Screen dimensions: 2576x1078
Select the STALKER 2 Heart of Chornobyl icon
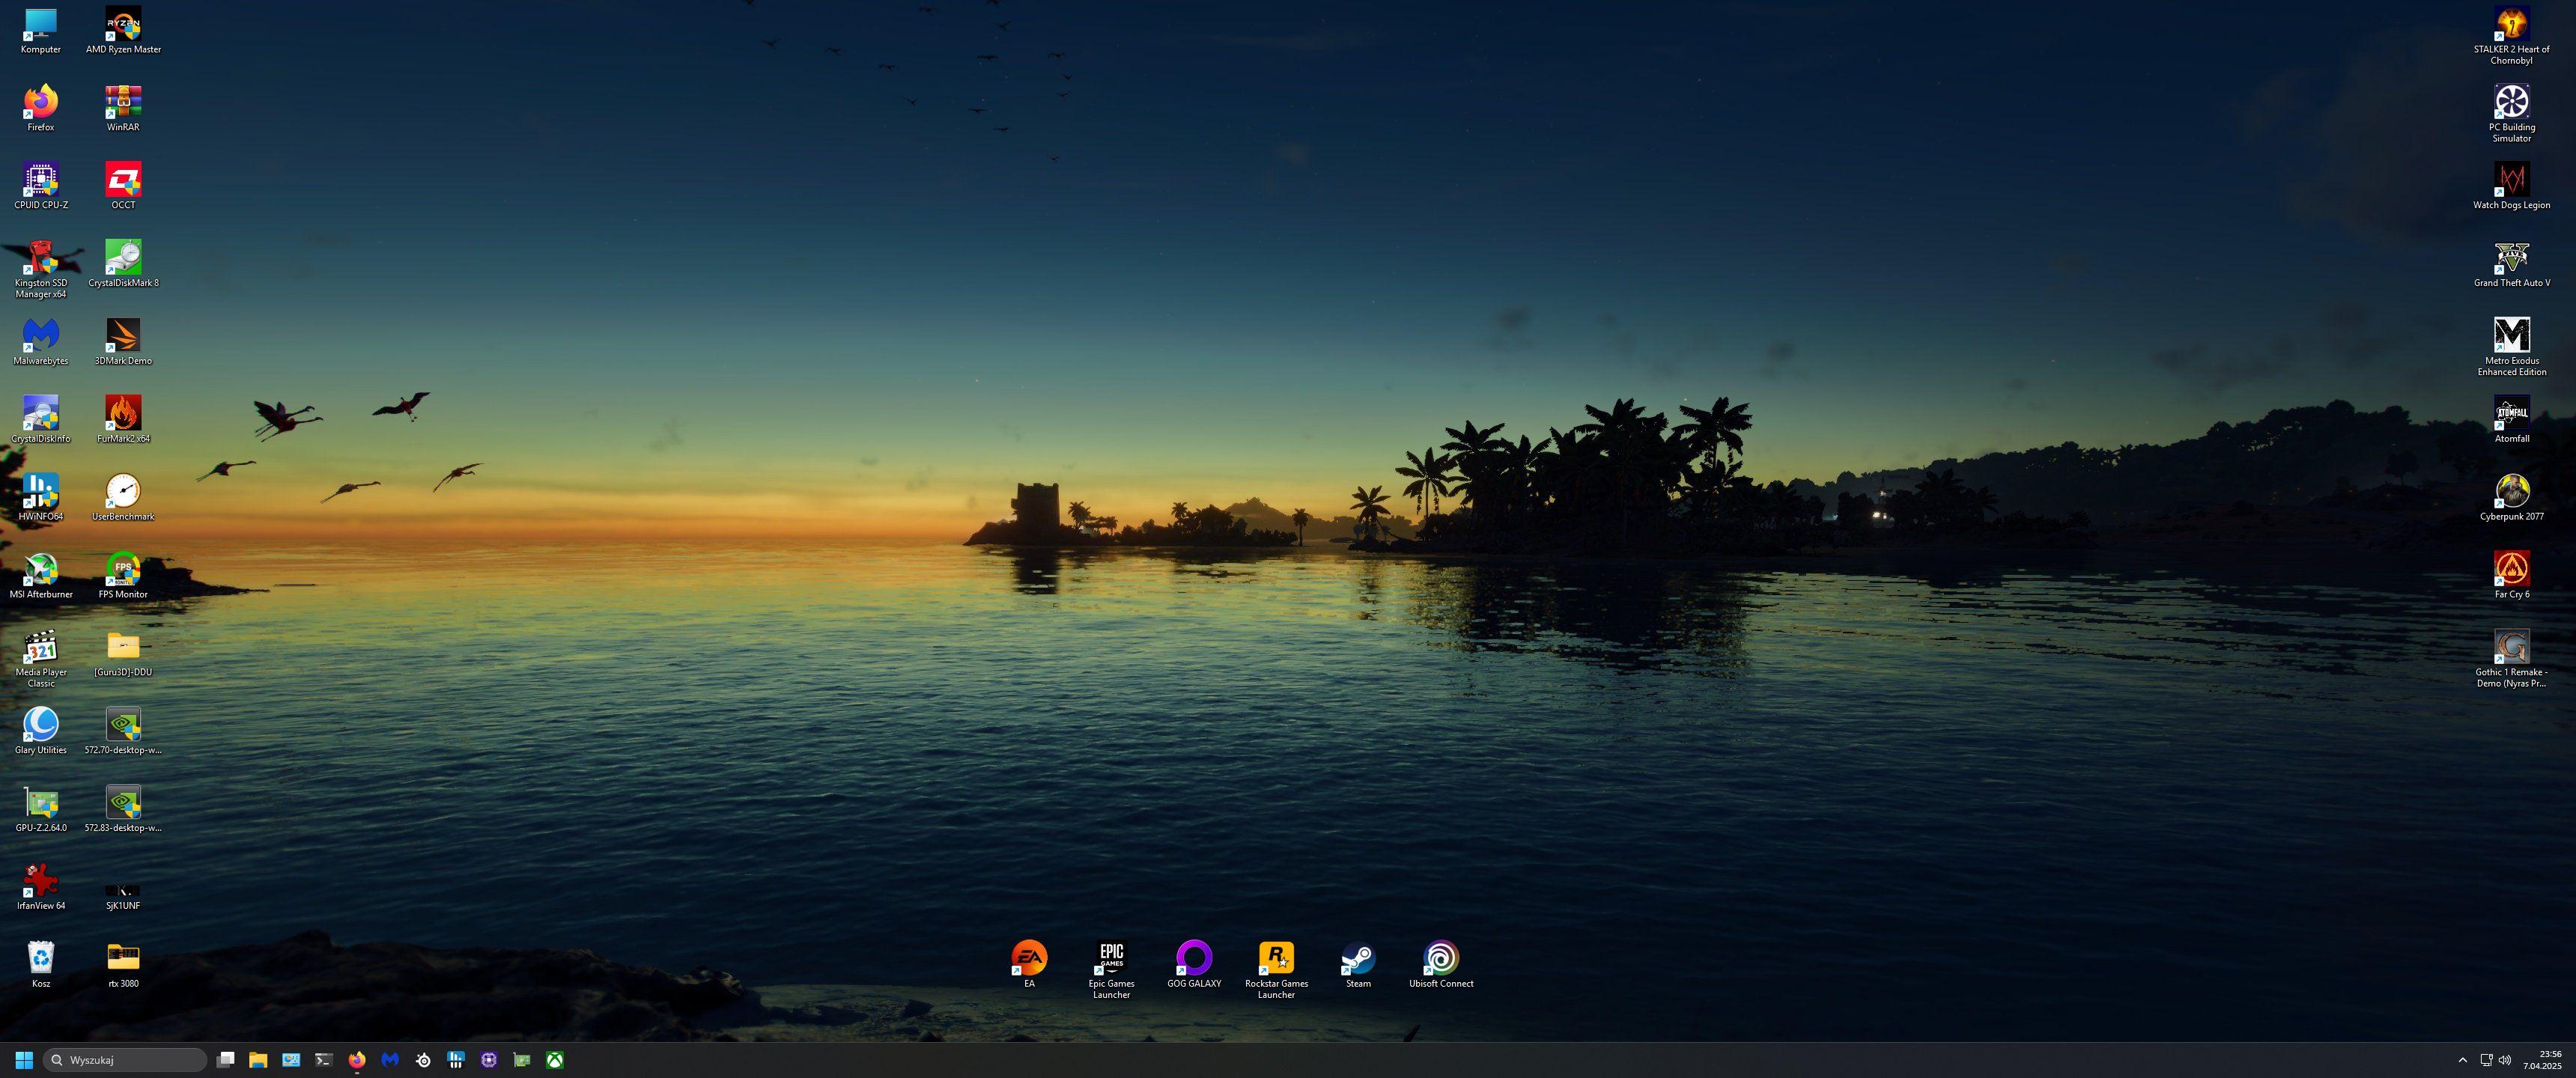[x=2511, y=25]
